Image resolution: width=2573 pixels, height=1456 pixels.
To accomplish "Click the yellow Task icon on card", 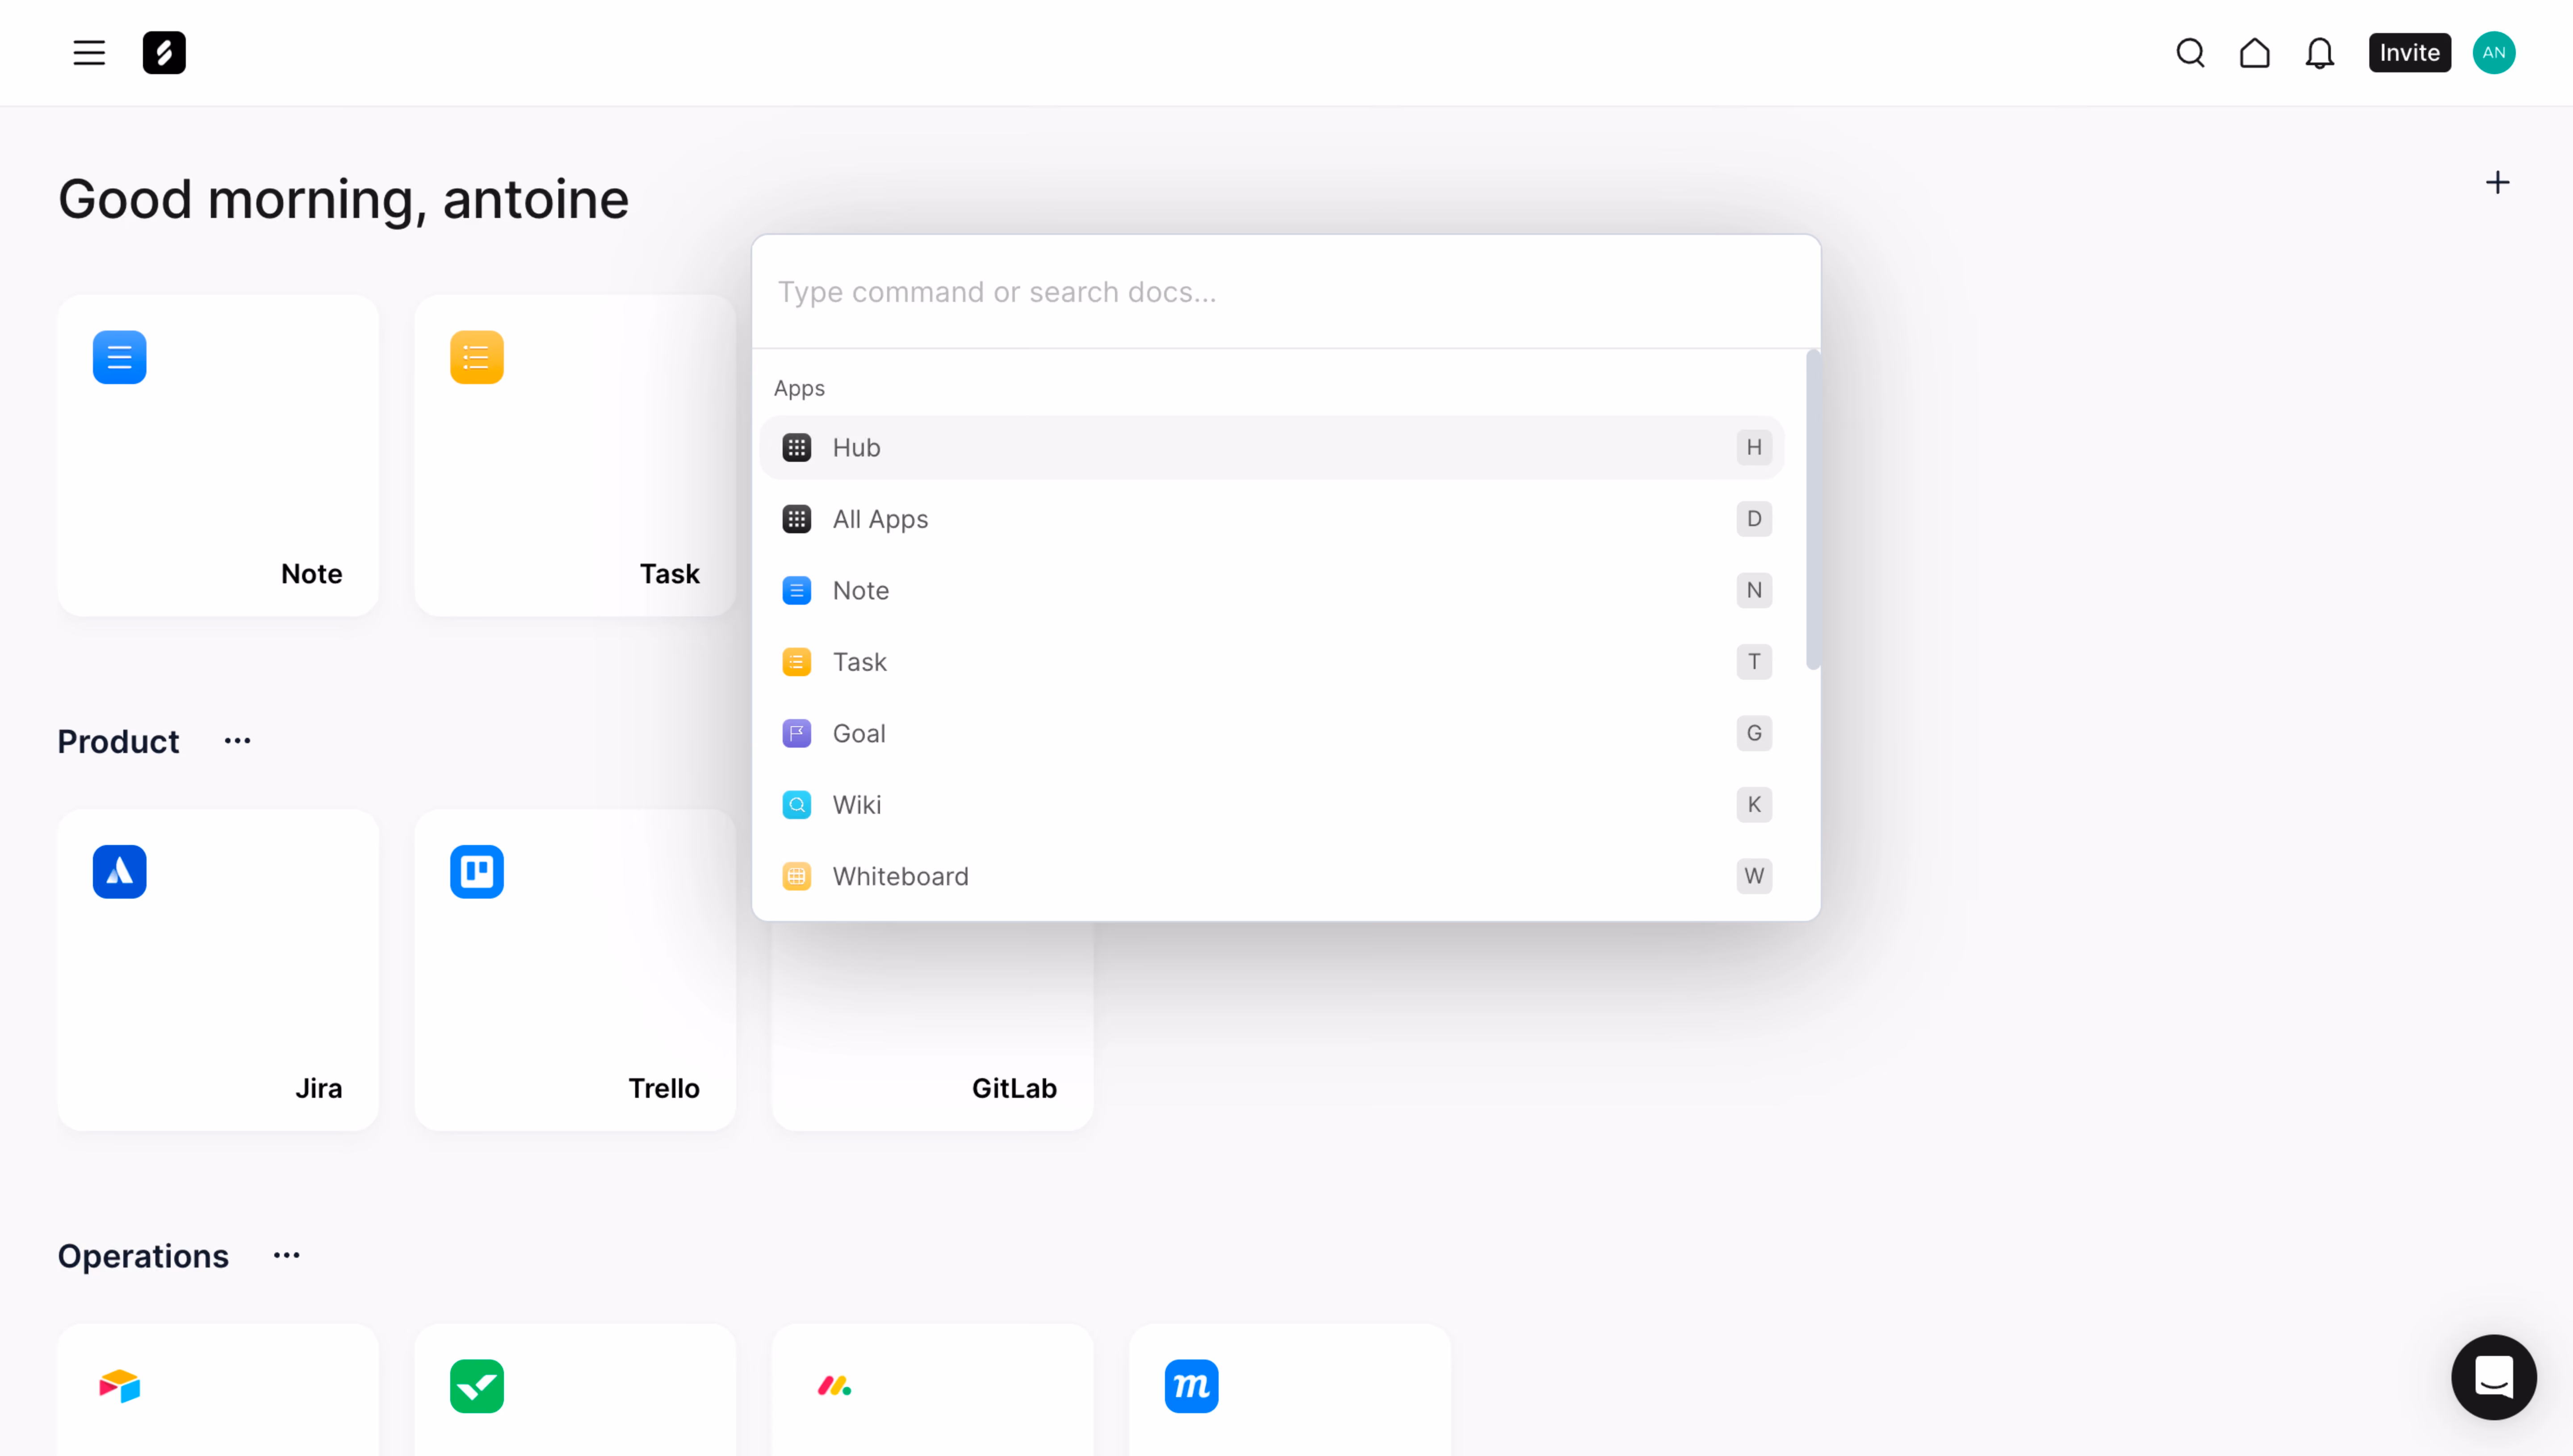I will tap(477, 357).
